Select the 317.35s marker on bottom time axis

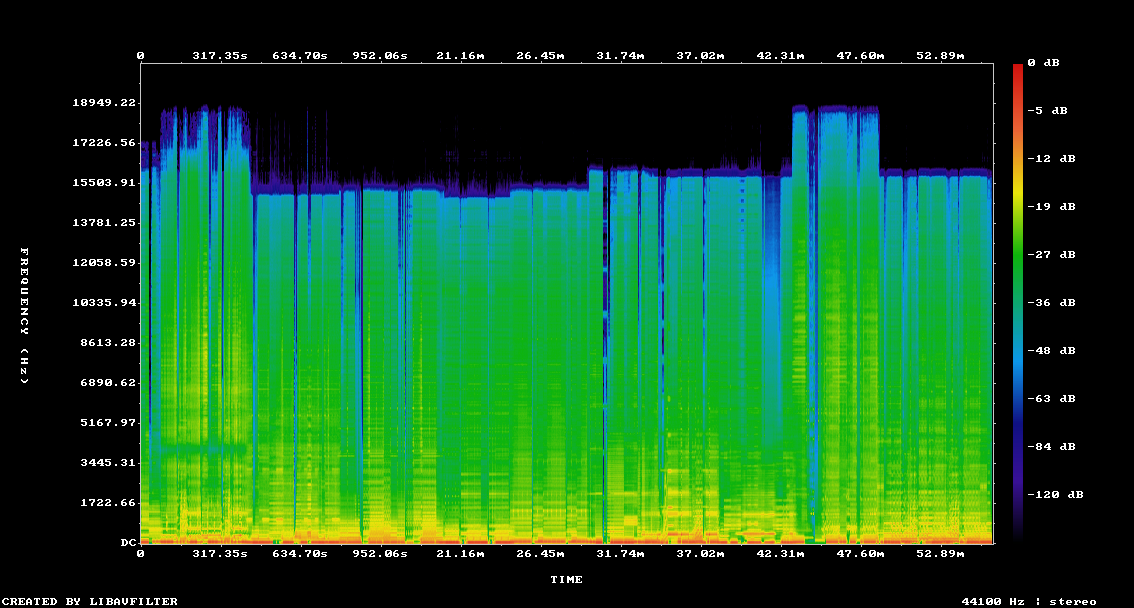(x=219, y=554)
